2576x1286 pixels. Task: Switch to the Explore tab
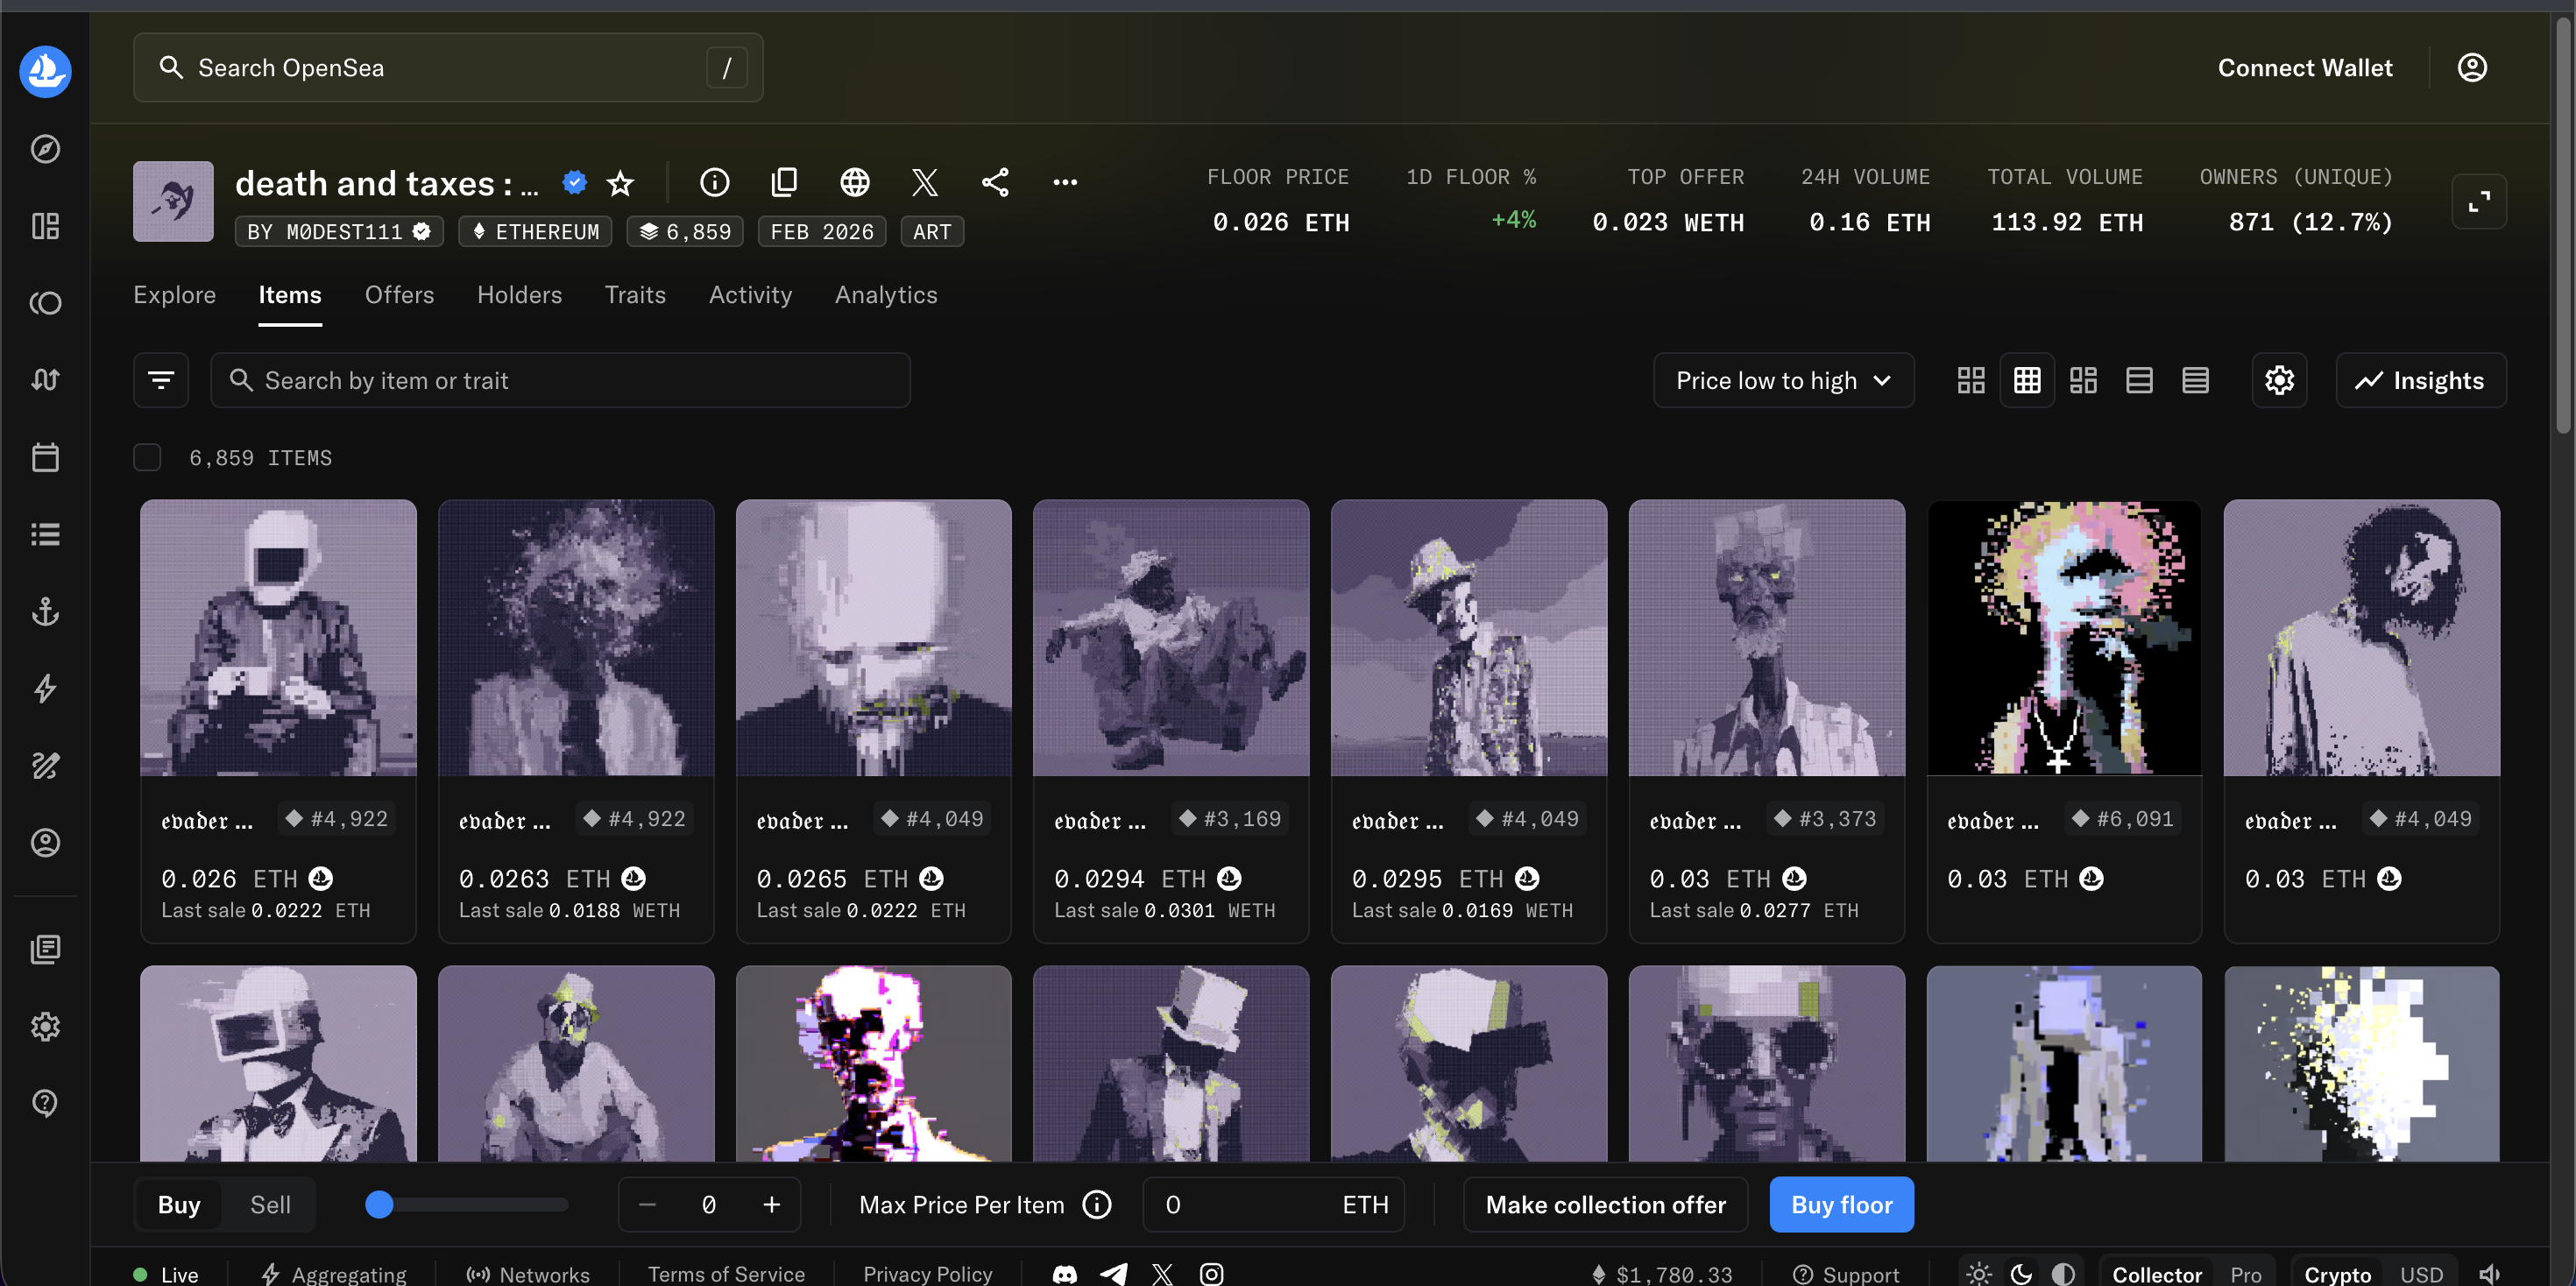pyautogui.click(x=175, y=295)
